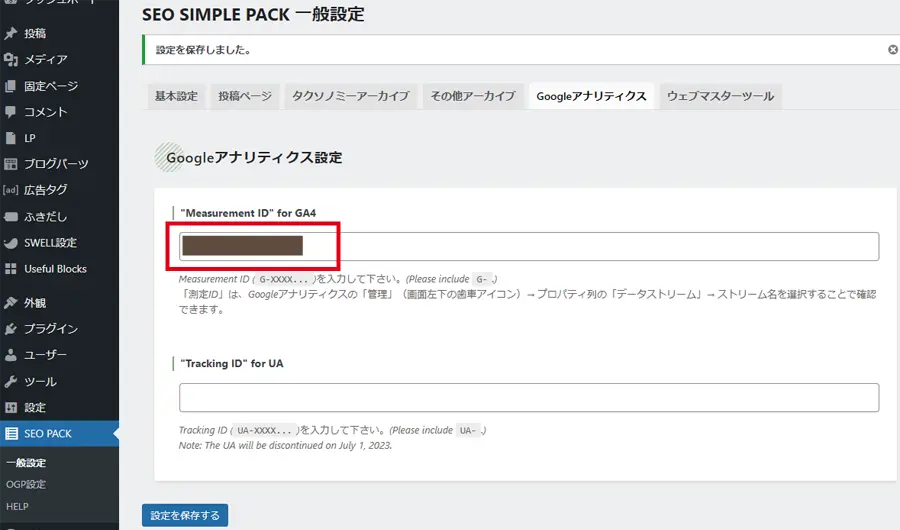Viewport: 900px width, 530px height.
Task: Dismiss the 設定を保存しました notice
Action: 893,50
